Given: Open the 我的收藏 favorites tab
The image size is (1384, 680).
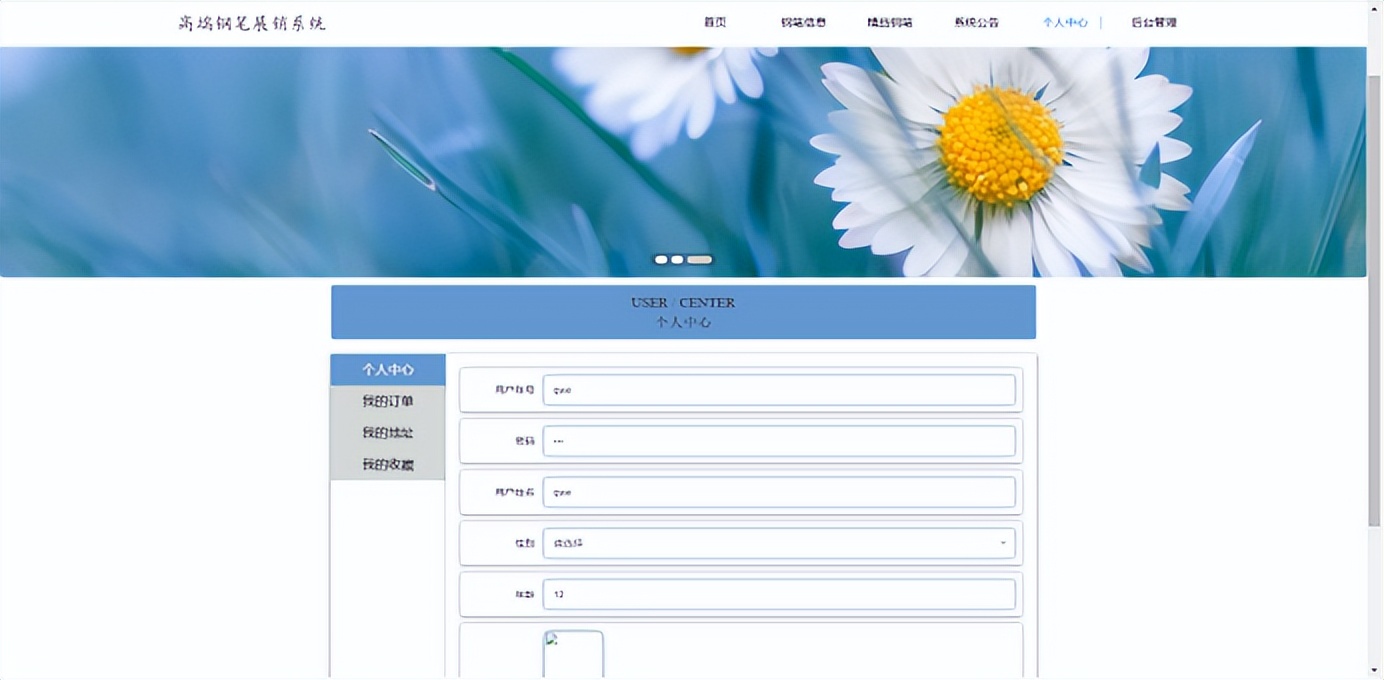Looking at the screenshot, I should tap(388, 463).
